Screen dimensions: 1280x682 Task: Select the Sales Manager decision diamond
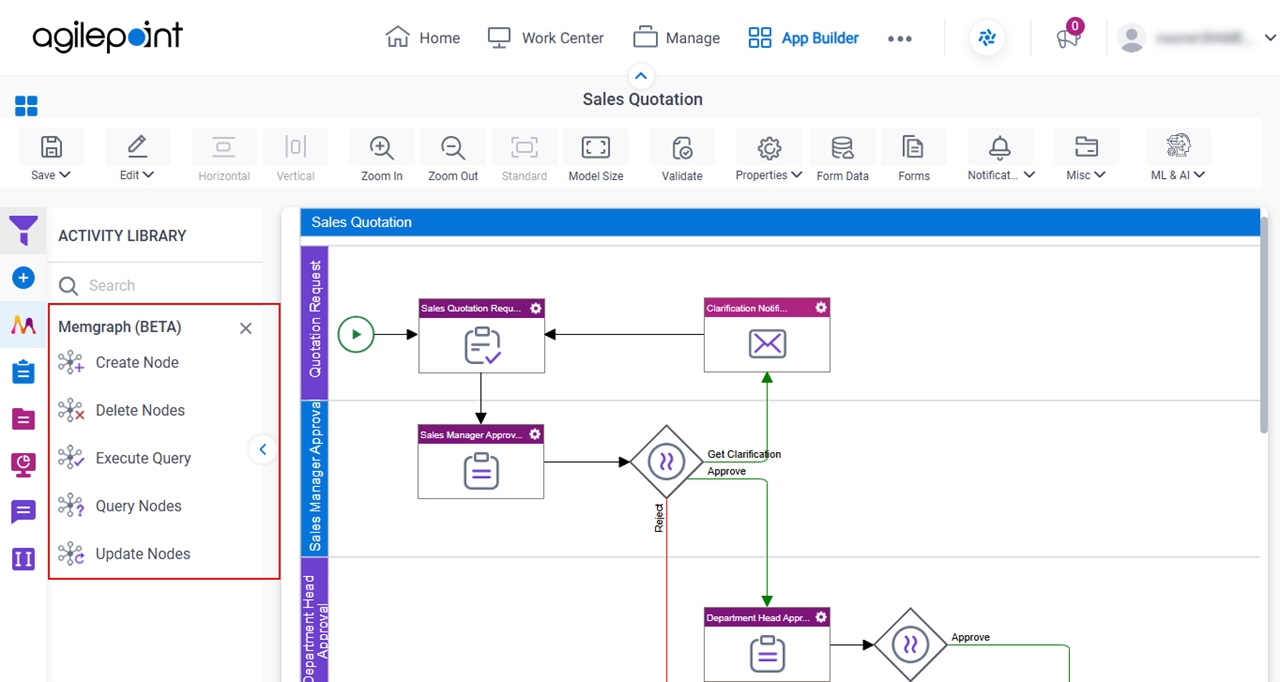point(666,462)
